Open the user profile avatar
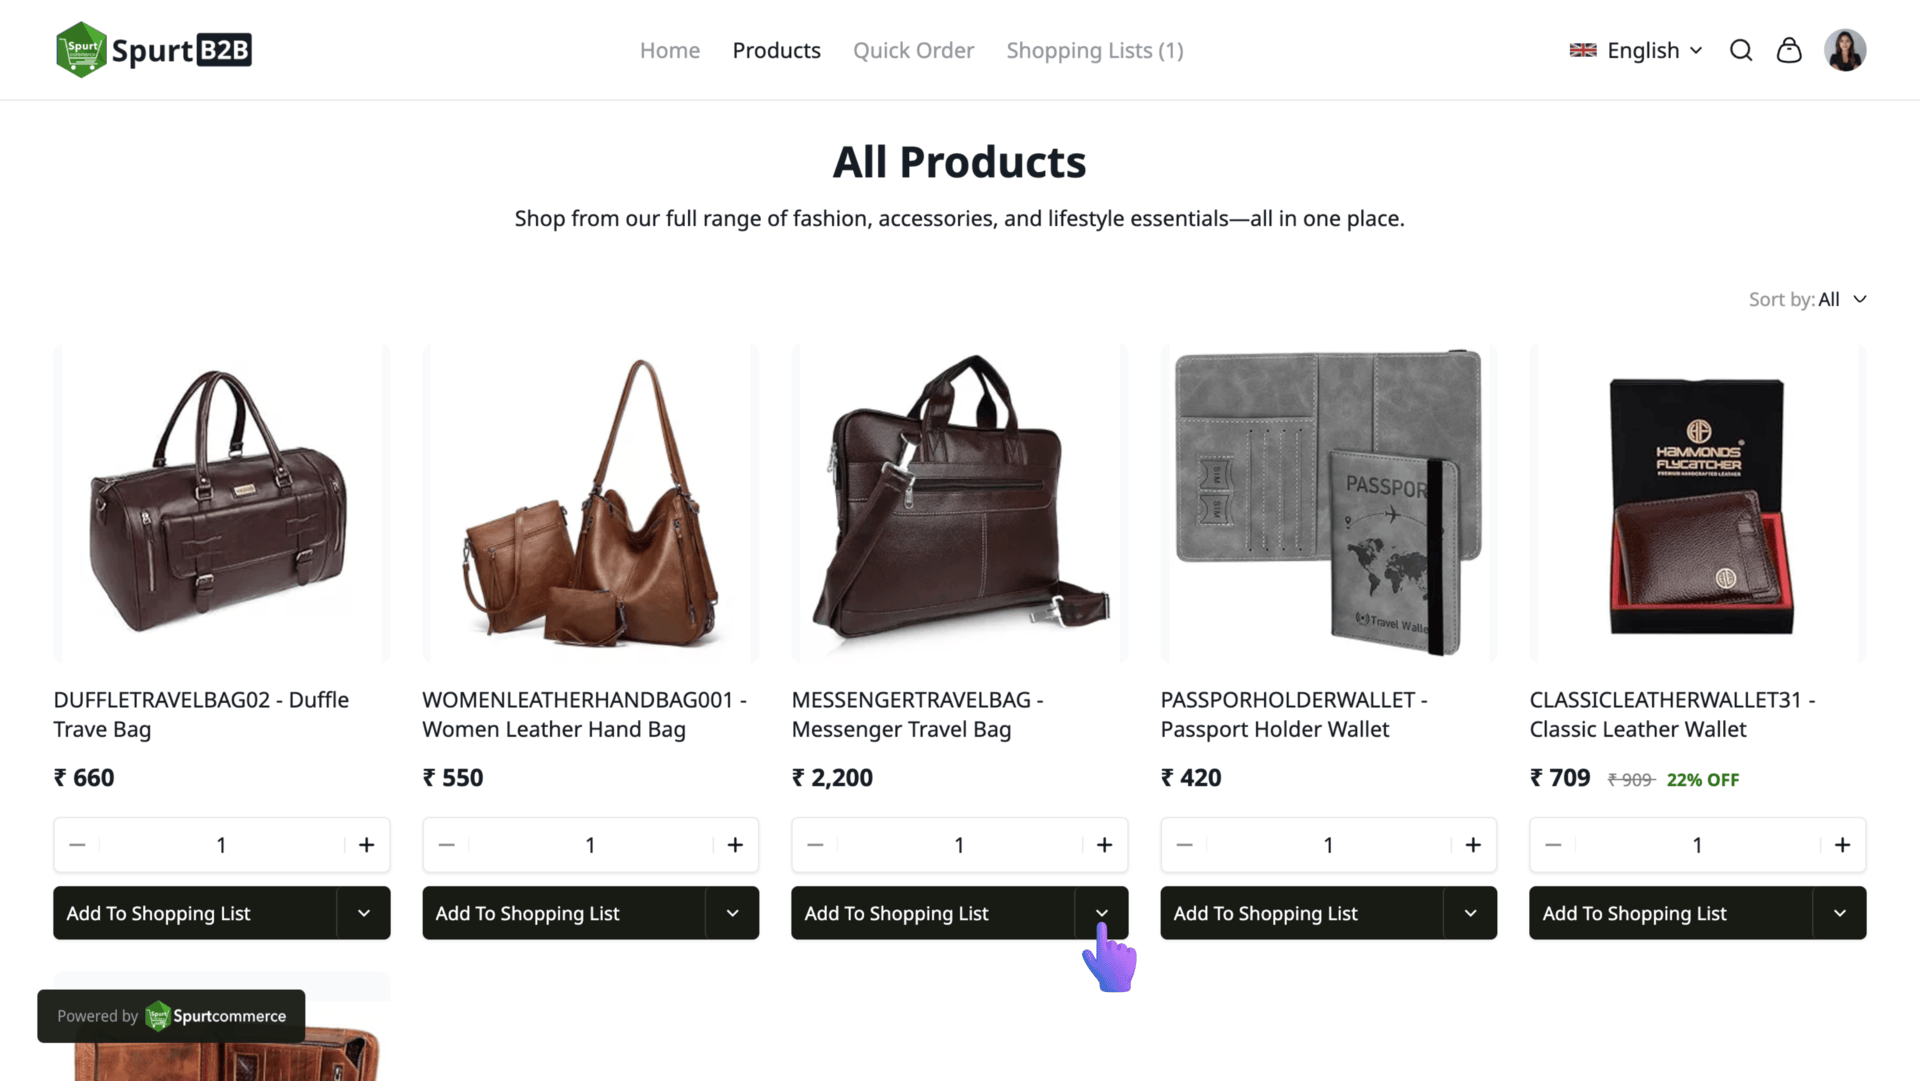This screenshot has height=1081, width=1920. click(x=1845, y=51)
